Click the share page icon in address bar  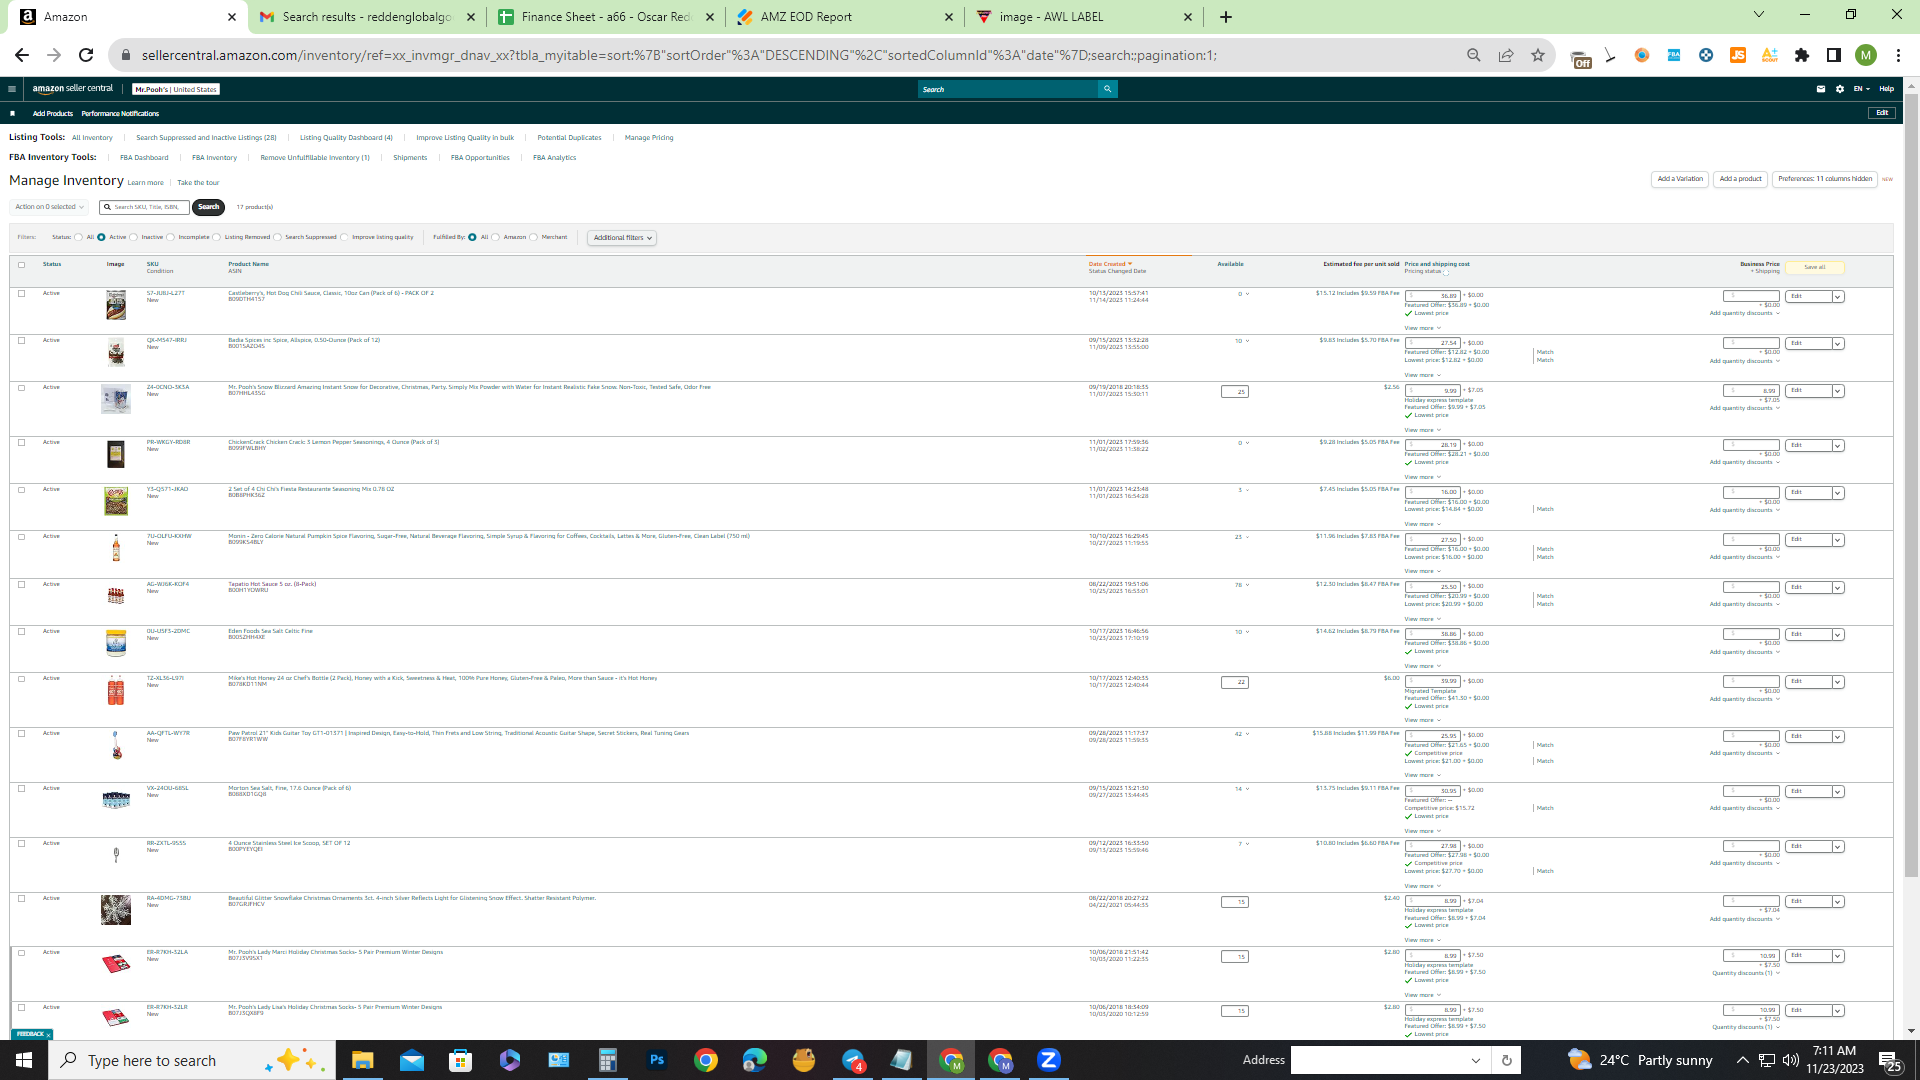[x=1506, y=55]
